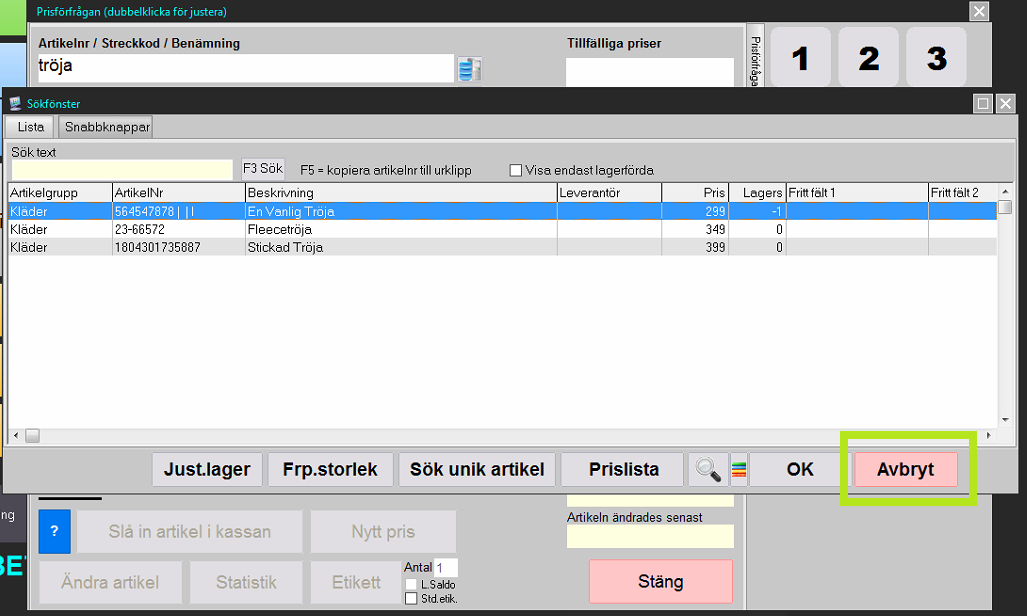Viewport: 1027px width, 616px height.
Task: Select the Lista tab
Action: click(x=31, y=127)
